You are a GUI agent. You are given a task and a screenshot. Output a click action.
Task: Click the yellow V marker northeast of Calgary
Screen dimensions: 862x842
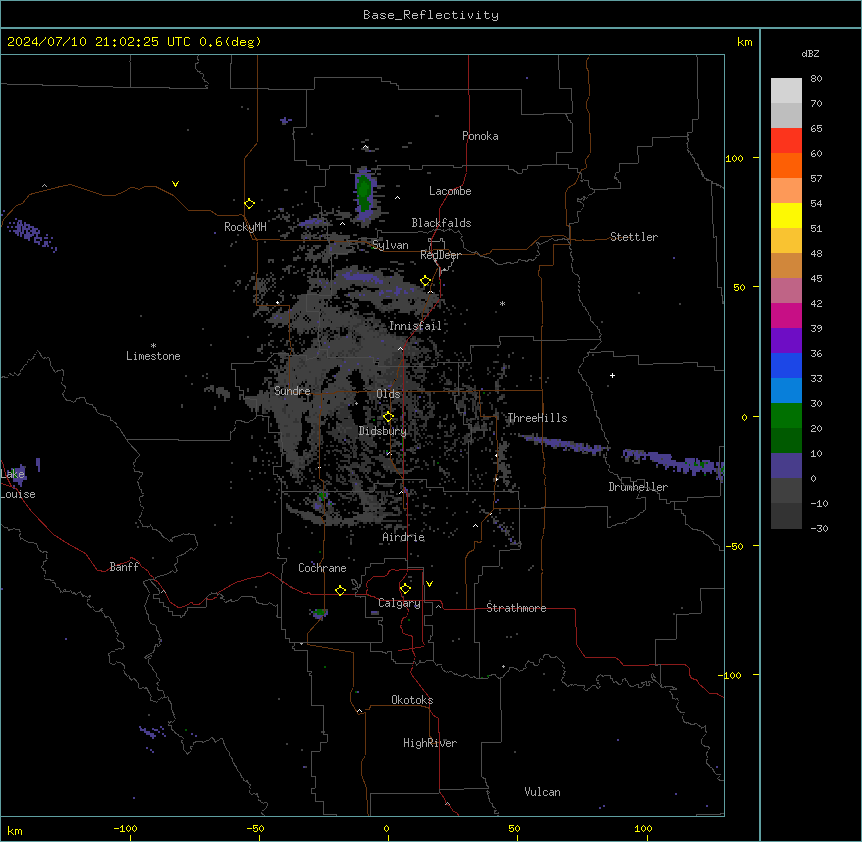click(x=429, y=584)
